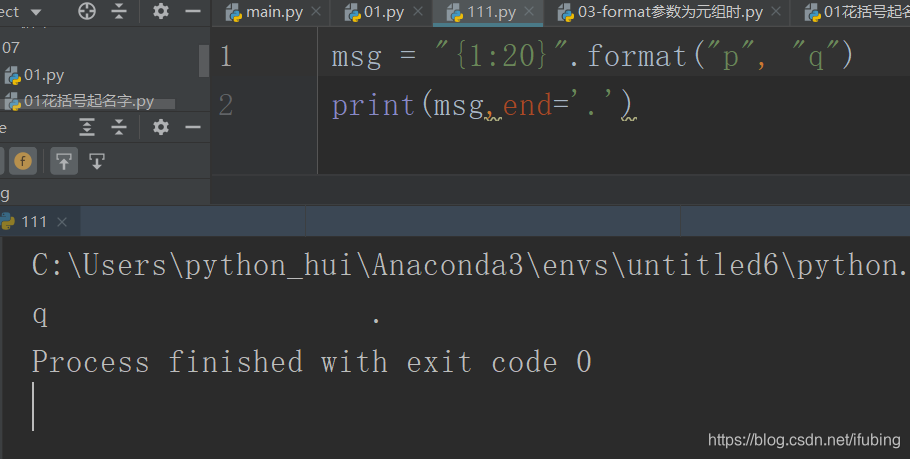The height and width of the screenshot is (459, 910).
Task: Open the 01花括号起名 tab at the right edge
Action: tap(857, 12)
